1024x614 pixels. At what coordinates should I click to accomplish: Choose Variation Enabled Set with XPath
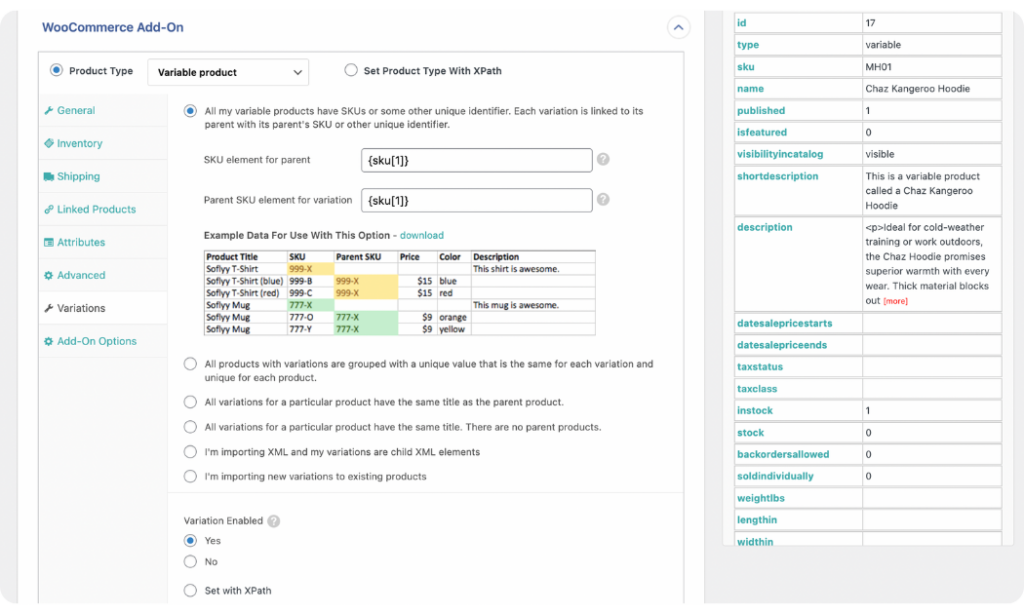190,590
